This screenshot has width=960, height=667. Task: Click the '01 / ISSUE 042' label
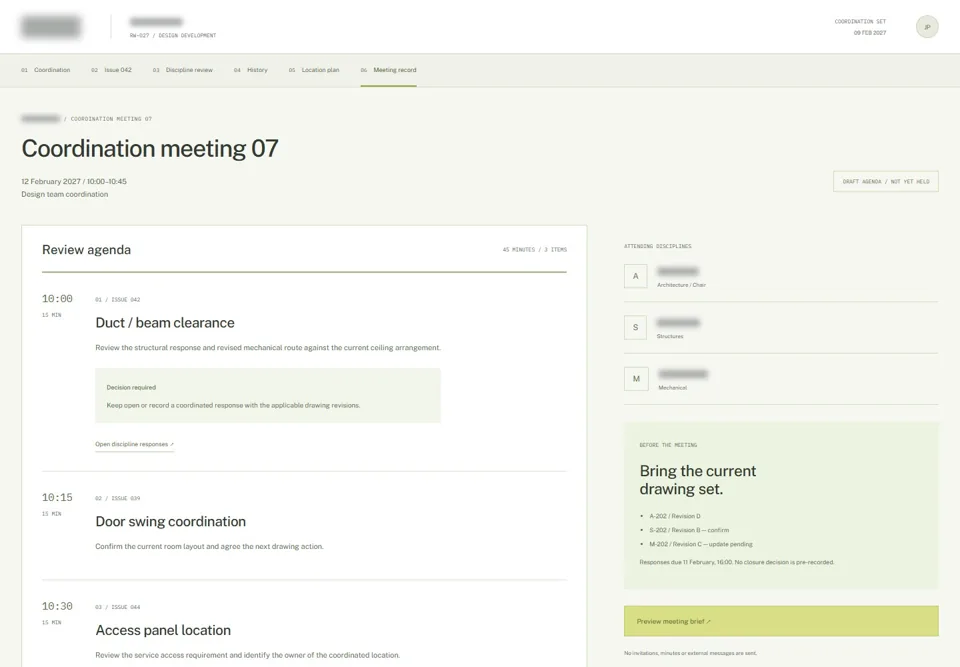(118, 300)
